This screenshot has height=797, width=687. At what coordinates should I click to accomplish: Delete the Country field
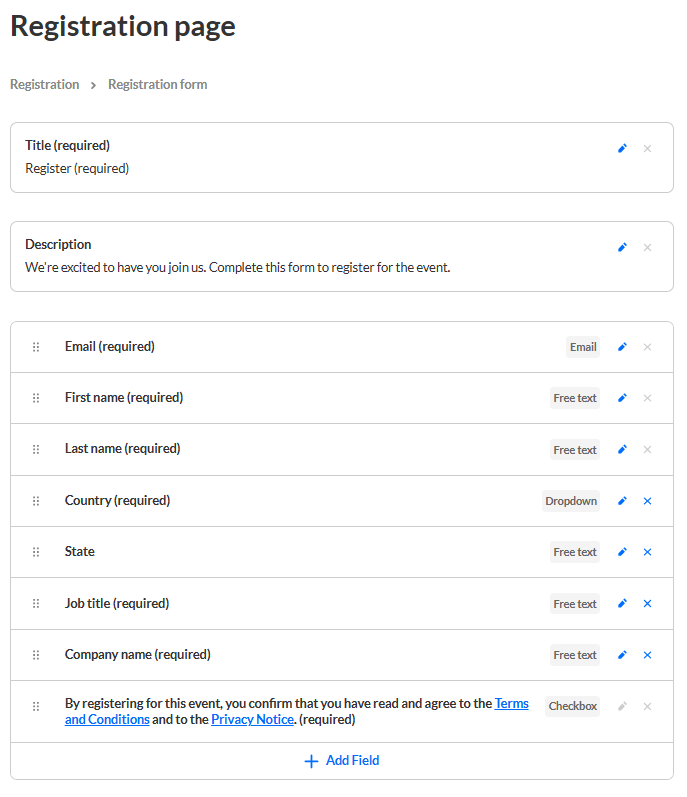coord(647,501)
